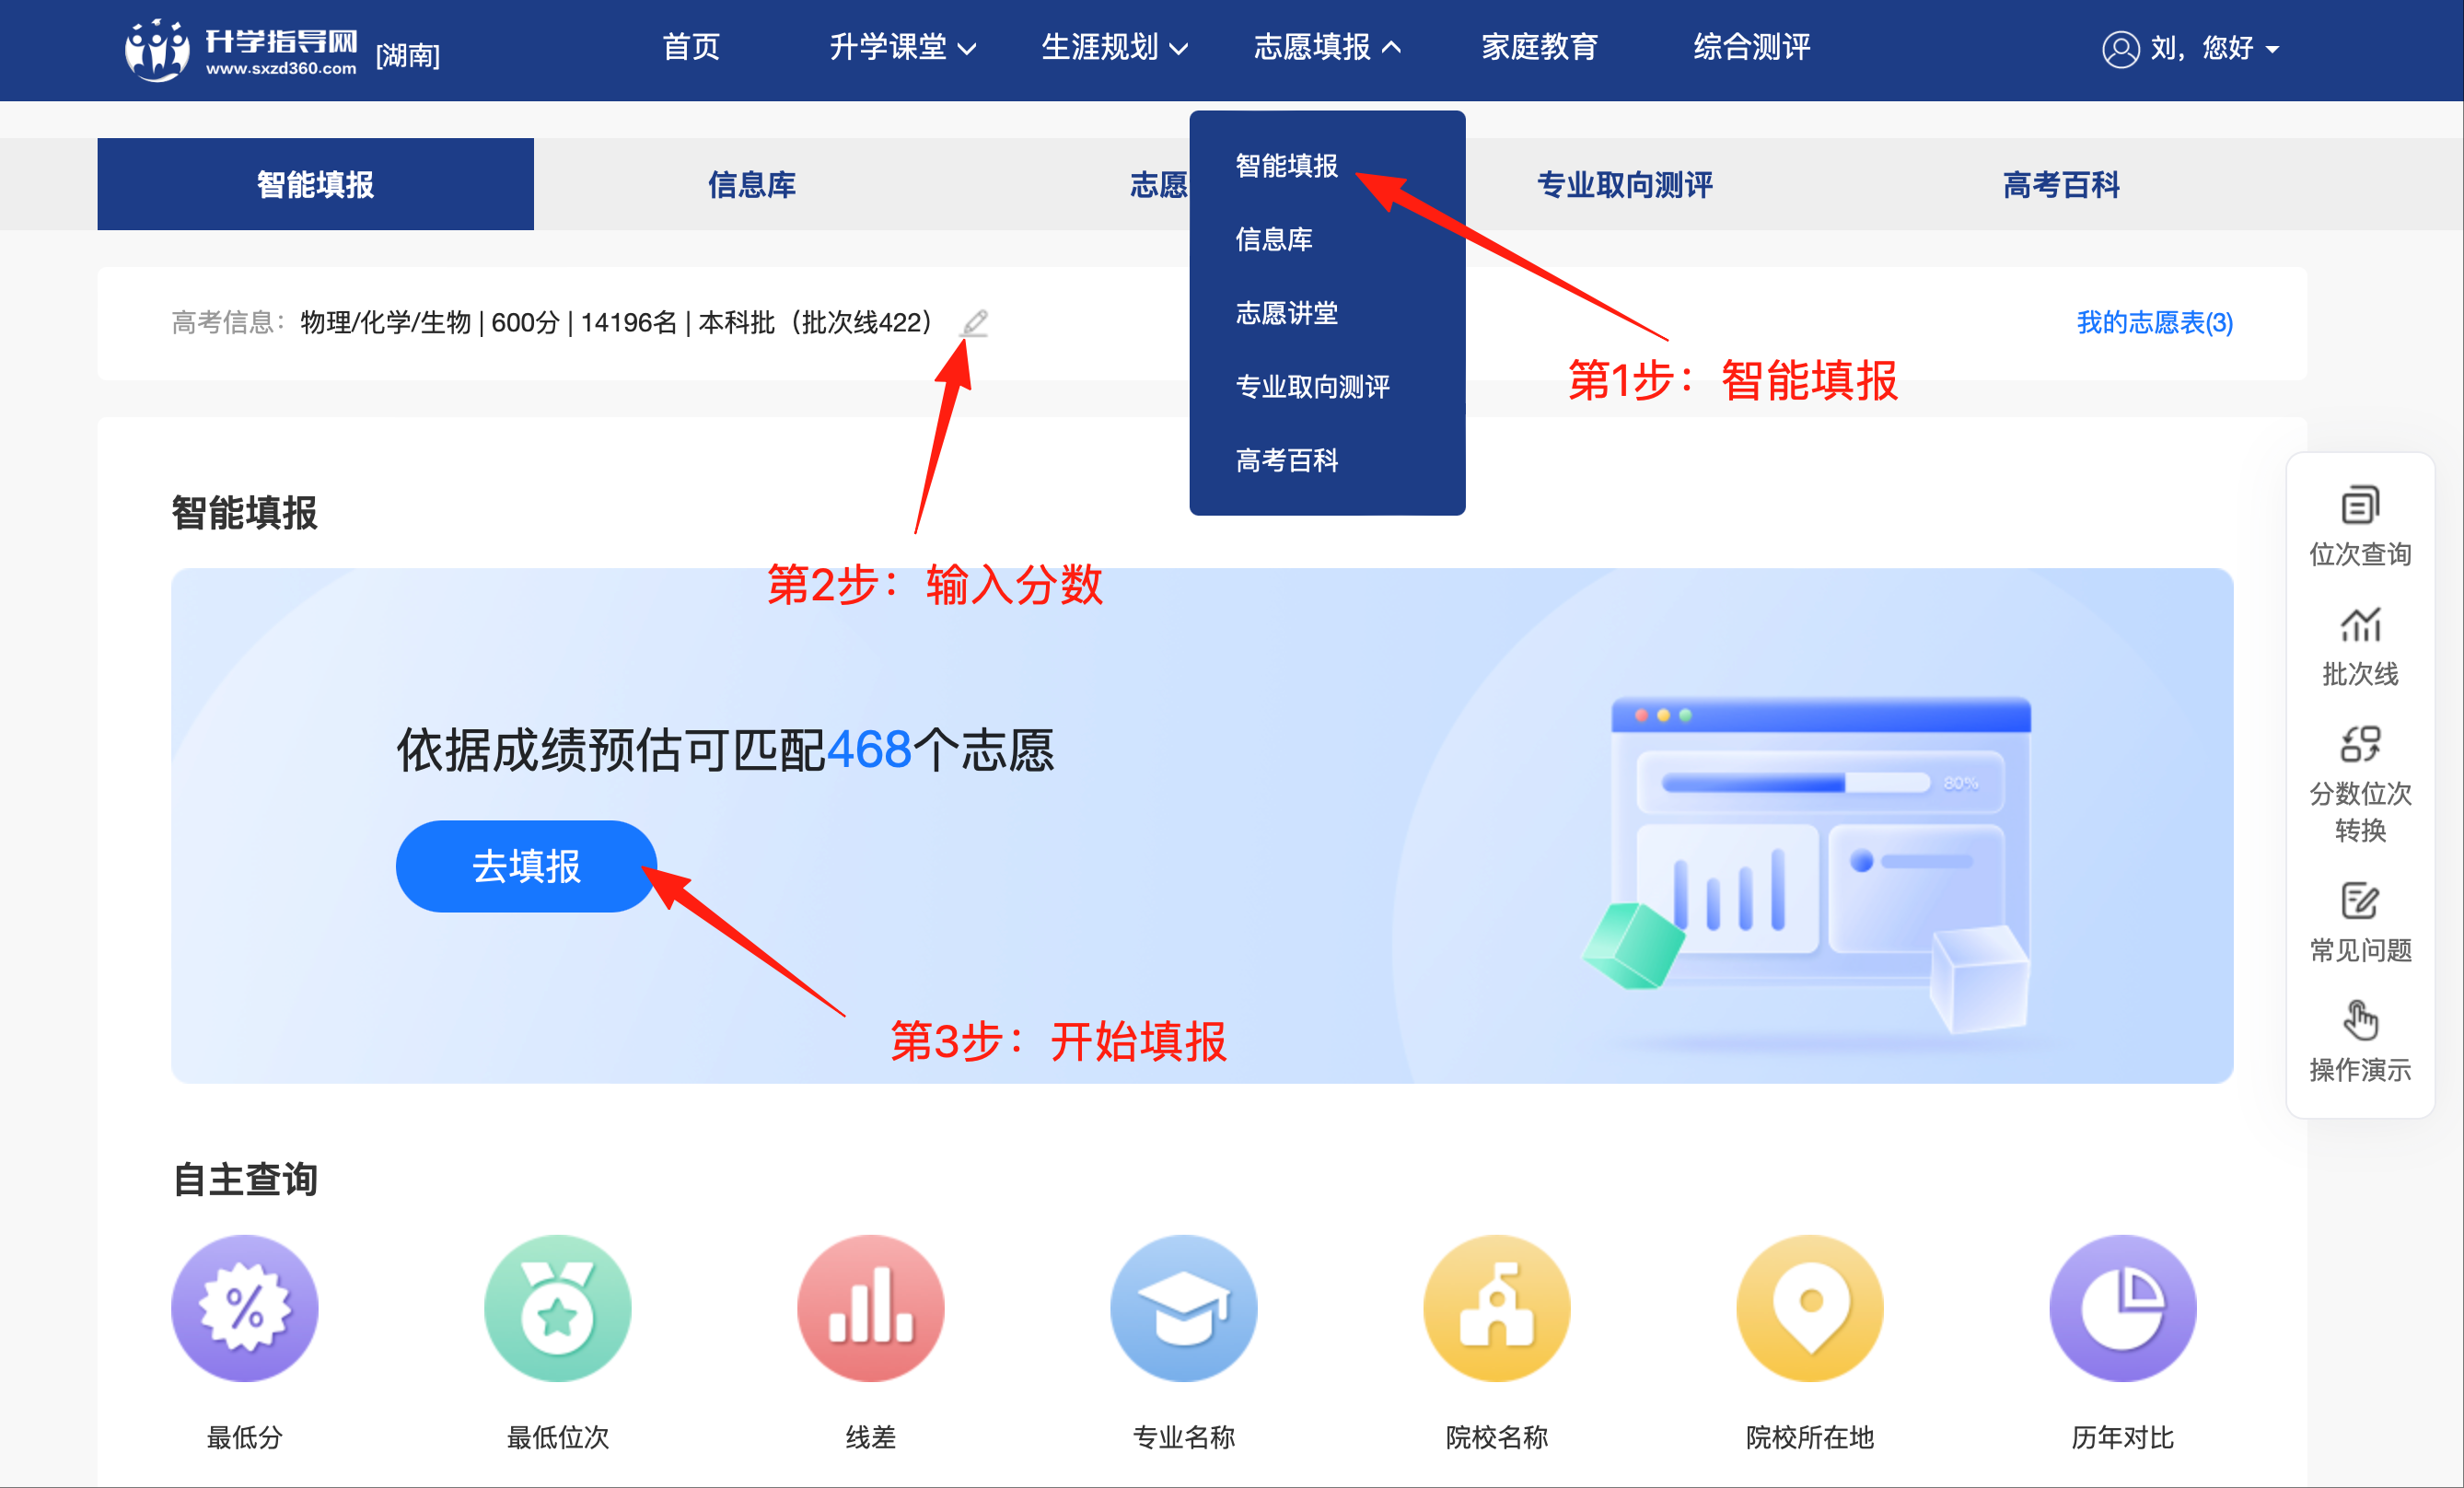Open the 我的志愿表(3) link
The image size is (2464, 1488).
coord(2155,323)
